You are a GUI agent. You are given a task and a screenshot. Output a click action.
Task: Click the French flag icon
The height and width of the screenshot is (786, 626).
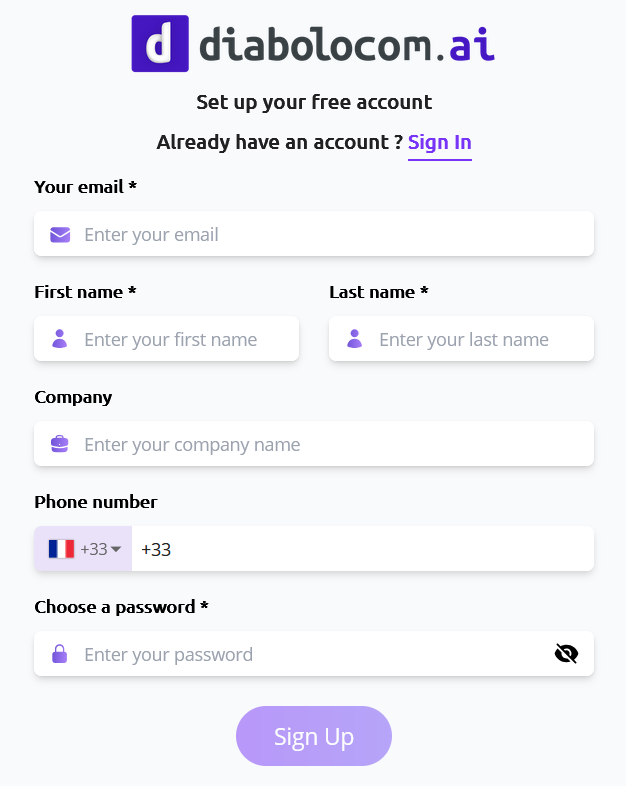pos(61,549)
